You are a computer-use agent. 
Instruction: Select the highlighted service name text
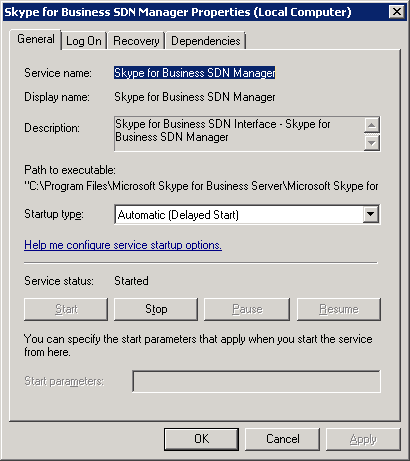coord(195,73)
